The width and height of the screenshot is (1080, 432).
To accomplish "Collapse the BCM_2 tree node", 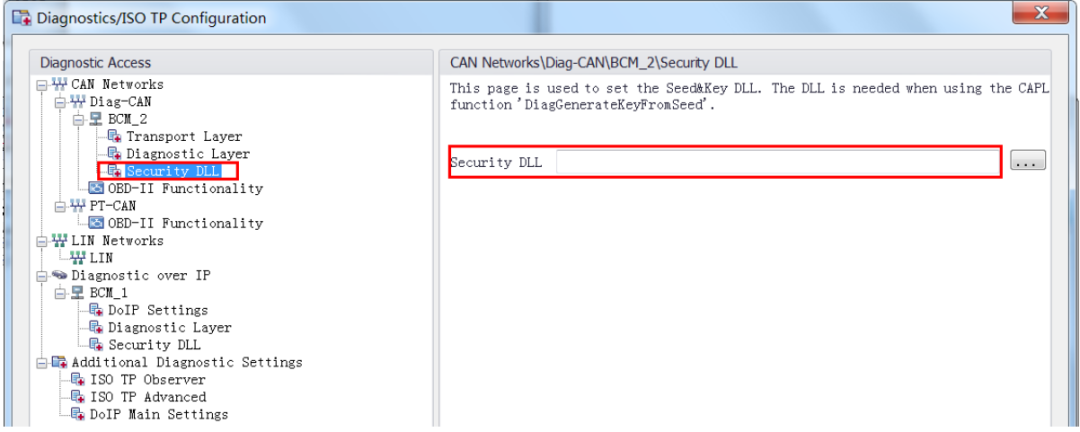I will pyautogui.click(x=79, y=119).
